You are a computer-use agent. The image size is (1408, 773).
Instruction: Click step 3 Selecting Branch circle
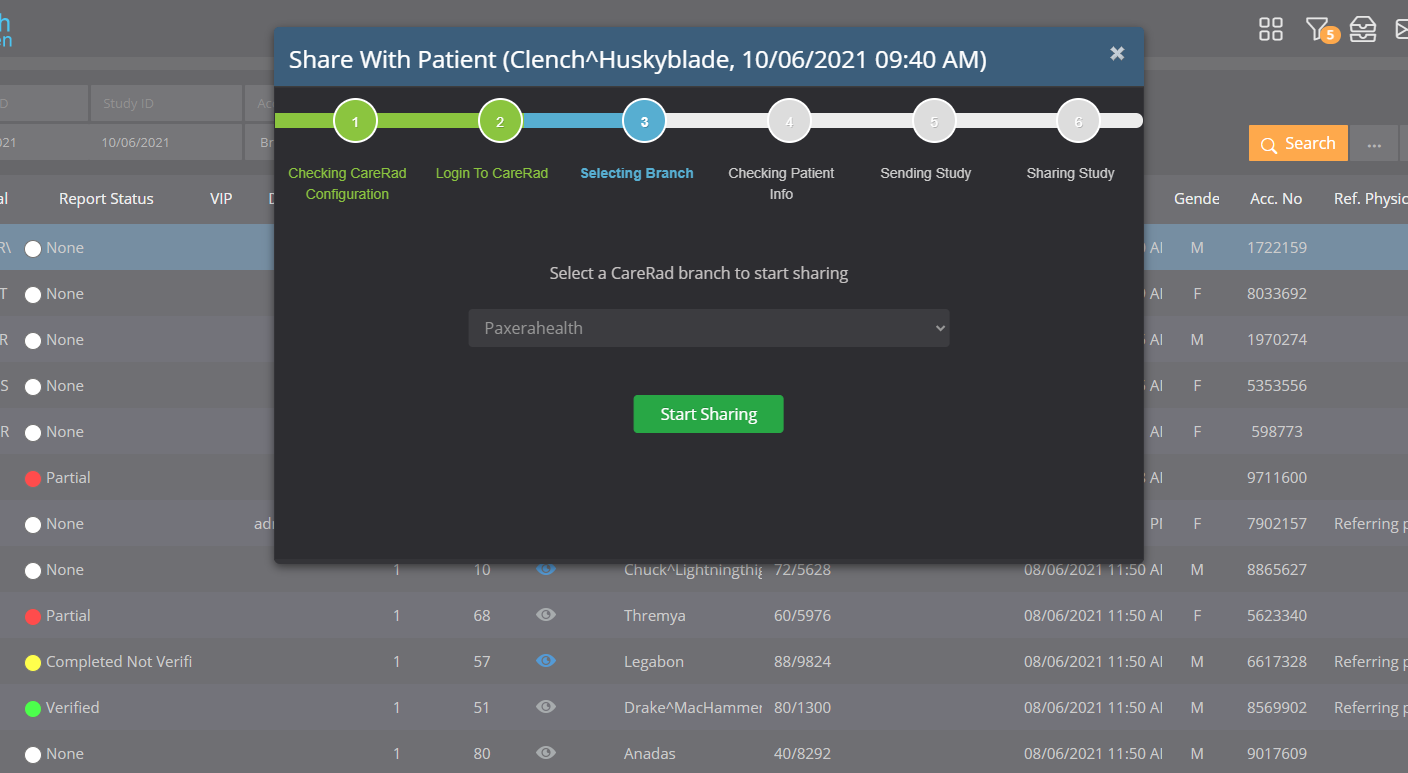point(644,122)
